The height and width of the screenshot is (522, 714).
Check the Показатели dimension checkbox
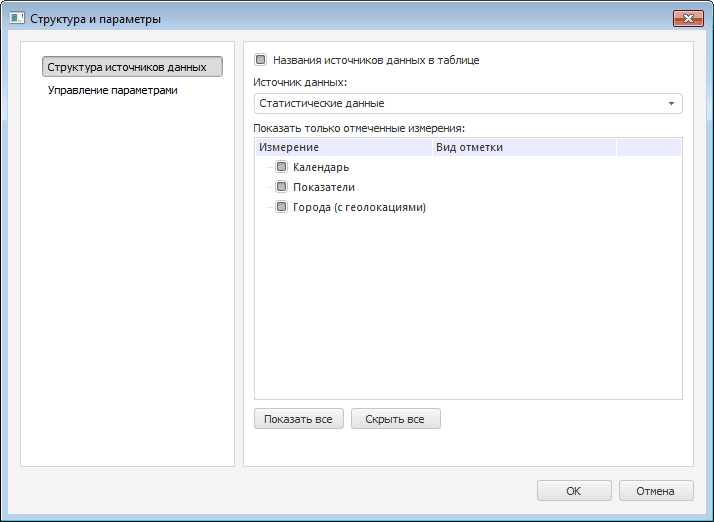(x=282, y=187)
